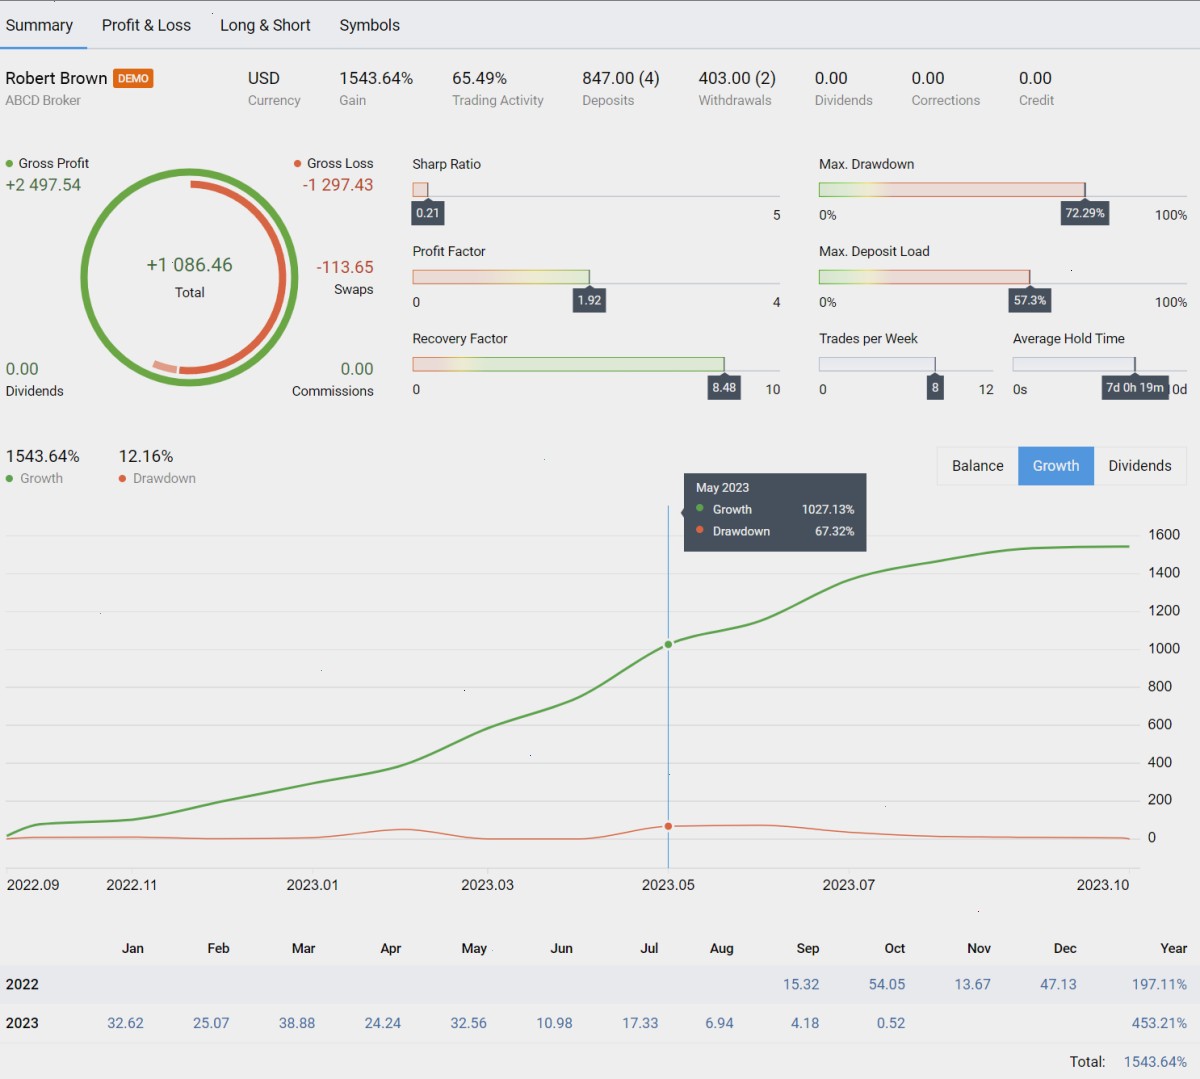
Task: Click the Swaps value -113.65
Action: [345, 267]
